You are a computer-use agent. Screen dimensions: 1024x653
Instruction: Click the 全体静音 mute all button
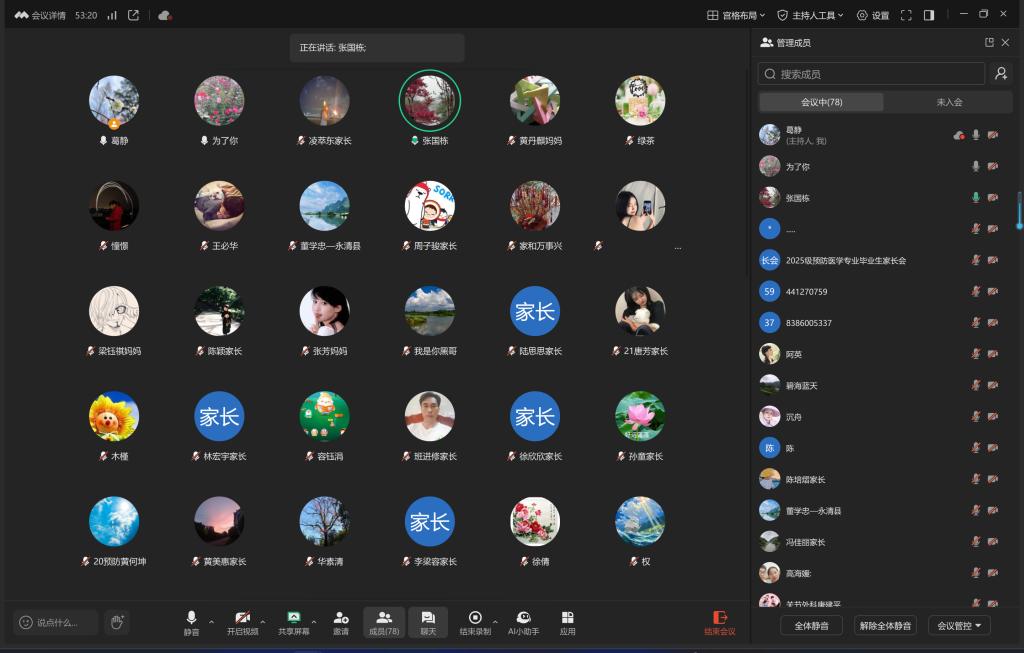(811, 625)
